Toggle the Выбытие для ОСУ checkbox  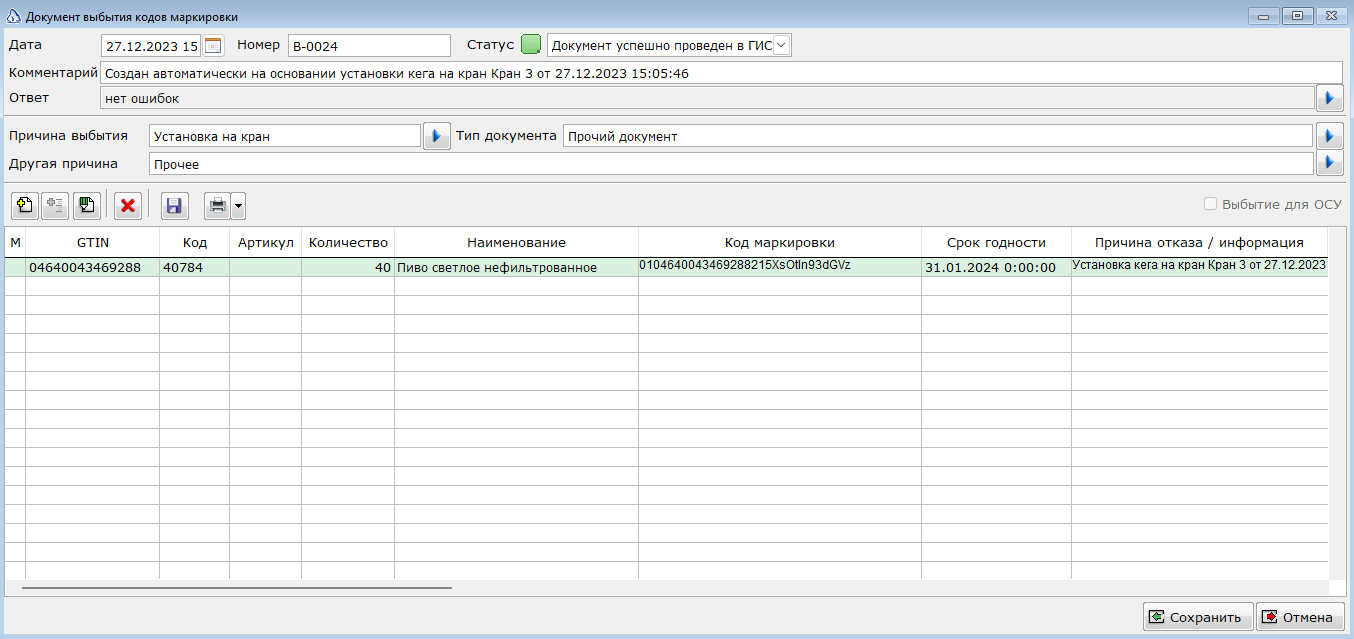click(x=1211, y=204)
